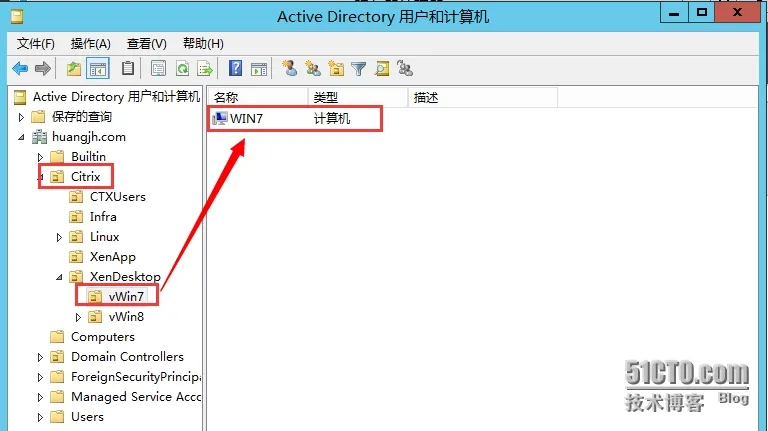
Task: Select the CTXUsers OU
Action: click(118, 197)
